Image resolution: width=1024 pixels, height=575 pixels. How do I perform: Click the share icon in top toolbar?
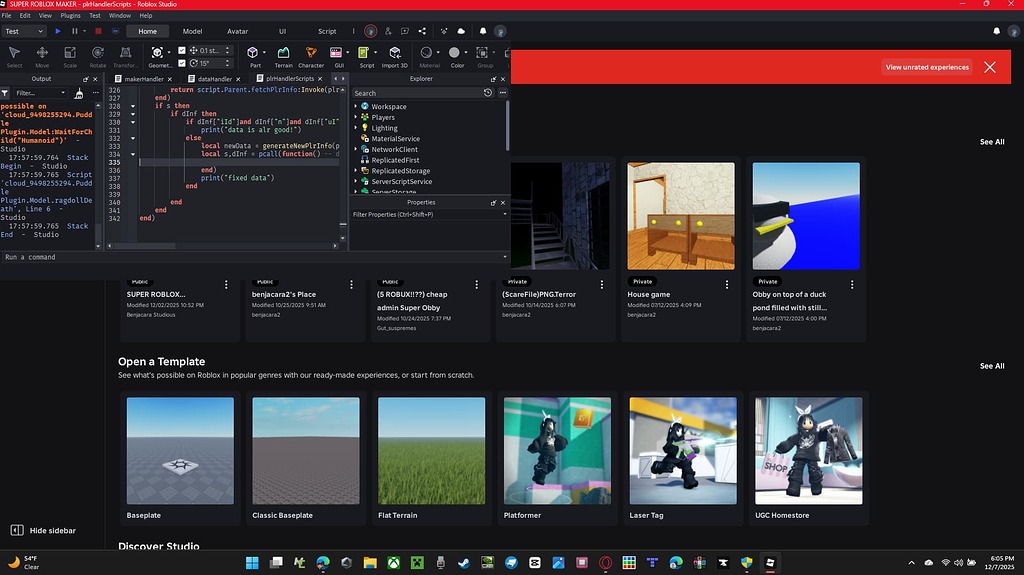(x=422, y=31)
